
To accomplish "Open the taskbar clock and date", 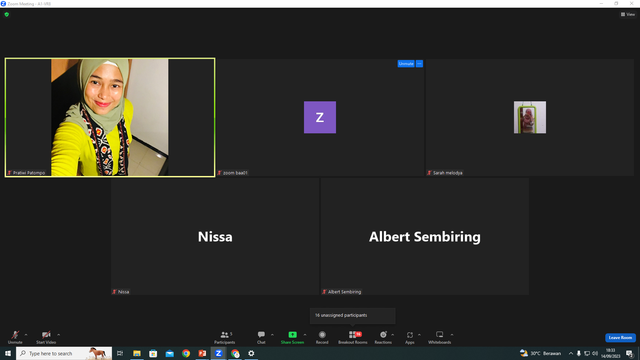I will coord(611,353).
